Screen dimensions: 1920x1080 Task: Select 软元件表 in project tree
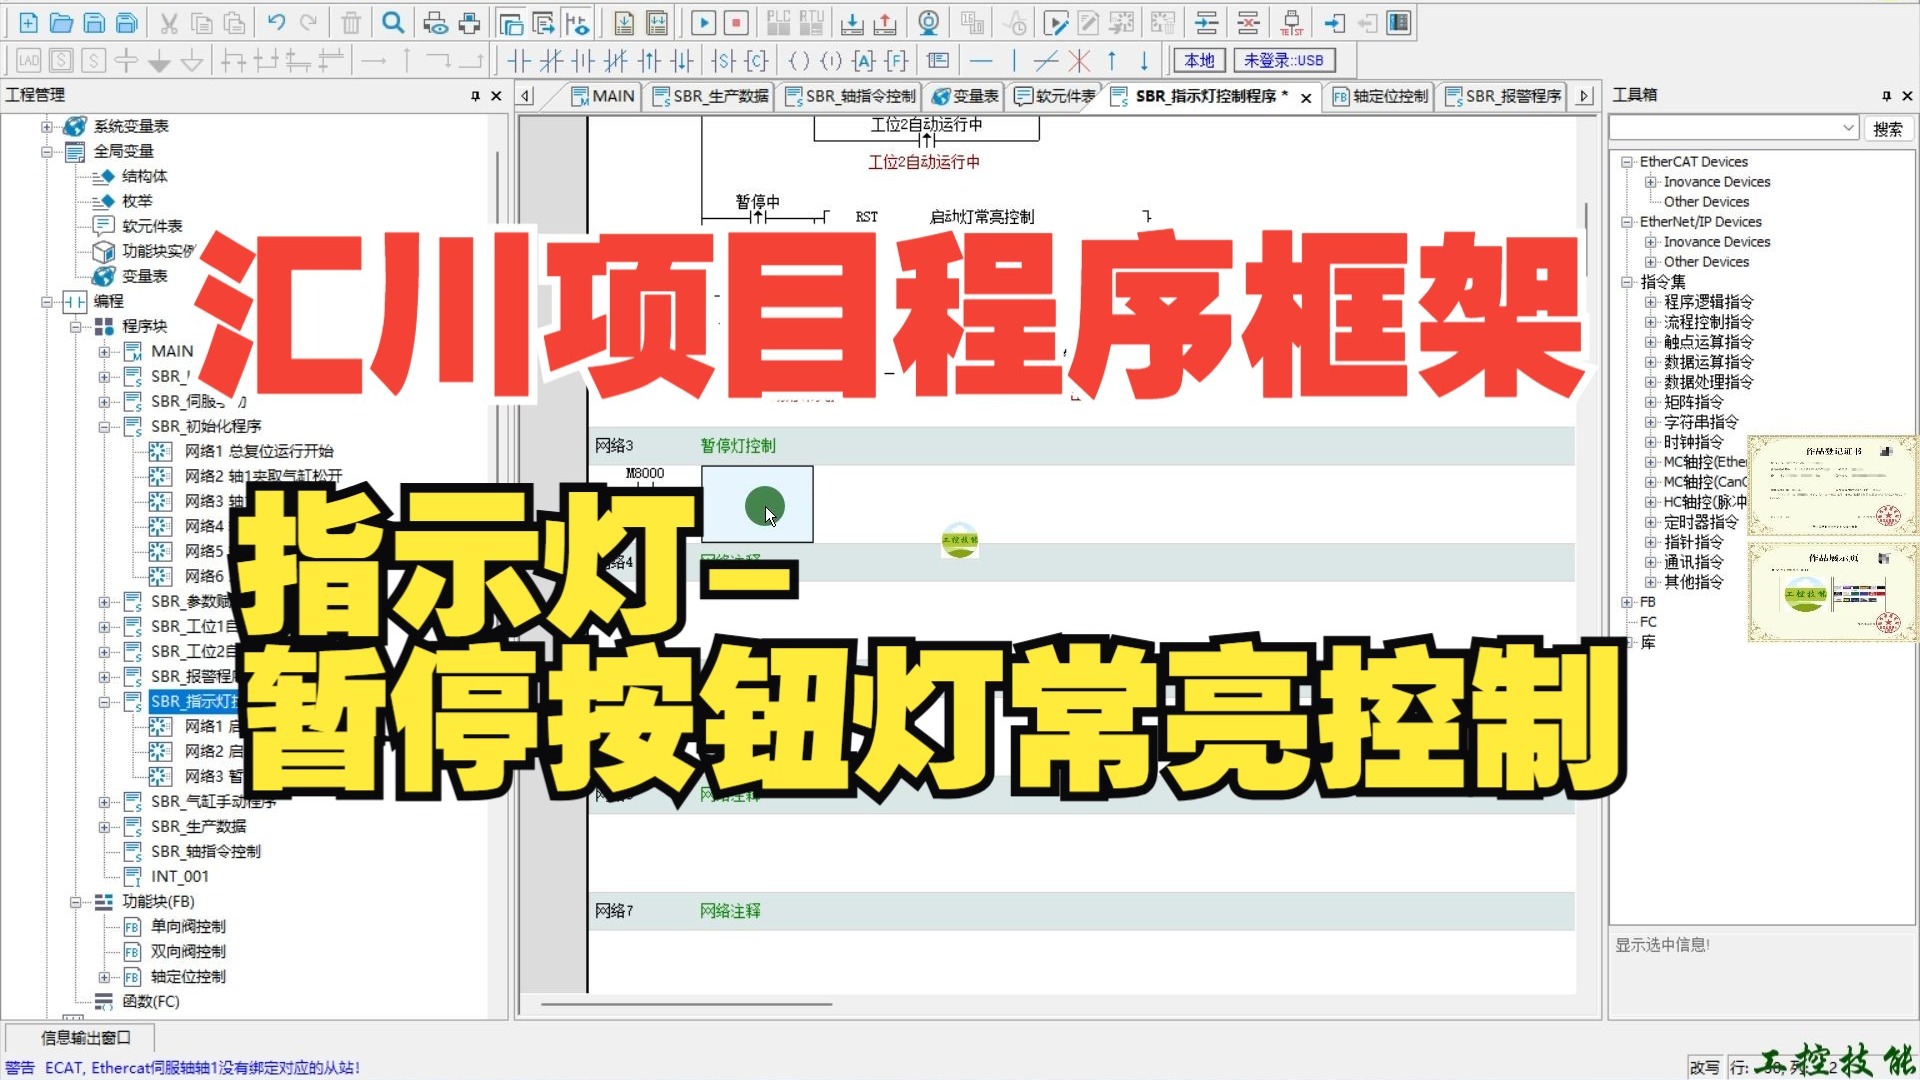pyautogui.click(x=152, y=227)
